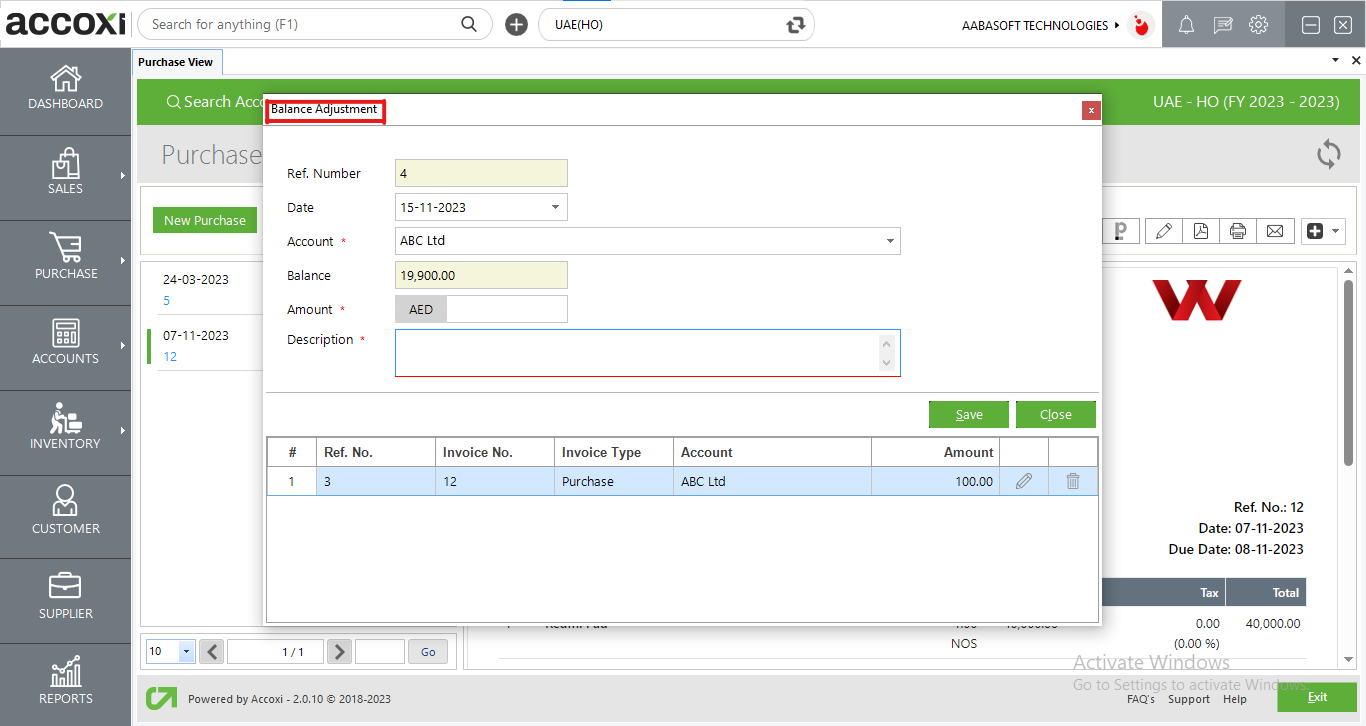Click the chat feedback icon in the header
This screenshot has width=1366, height=726.
(1222, 24)
